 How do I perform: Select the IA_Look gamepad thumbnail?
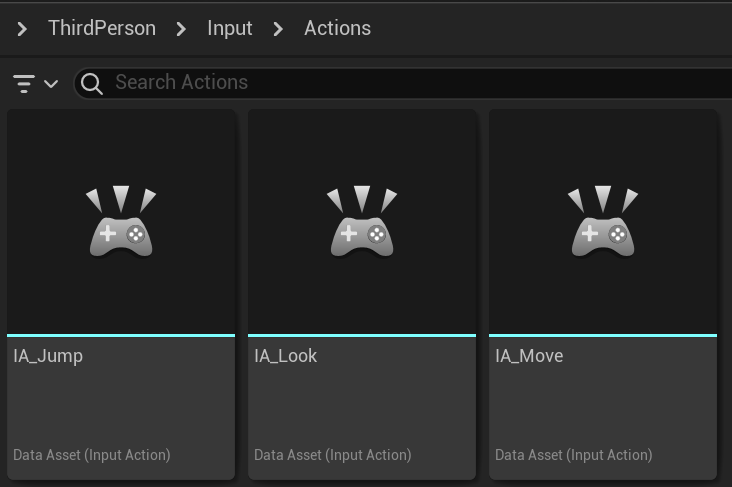(362, 222)
